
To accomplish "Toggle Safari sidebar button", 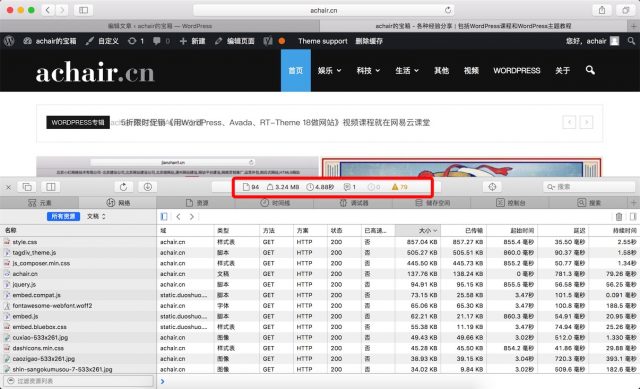I will (83, 10).
